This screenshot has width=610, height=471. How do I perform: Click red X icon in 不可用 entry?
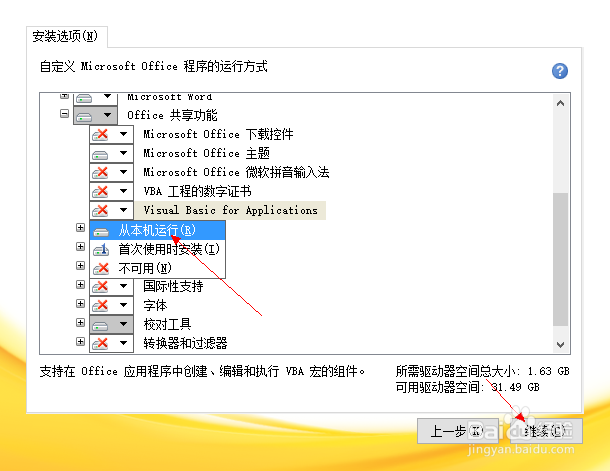pyautogui.click(x=101, y=269)
